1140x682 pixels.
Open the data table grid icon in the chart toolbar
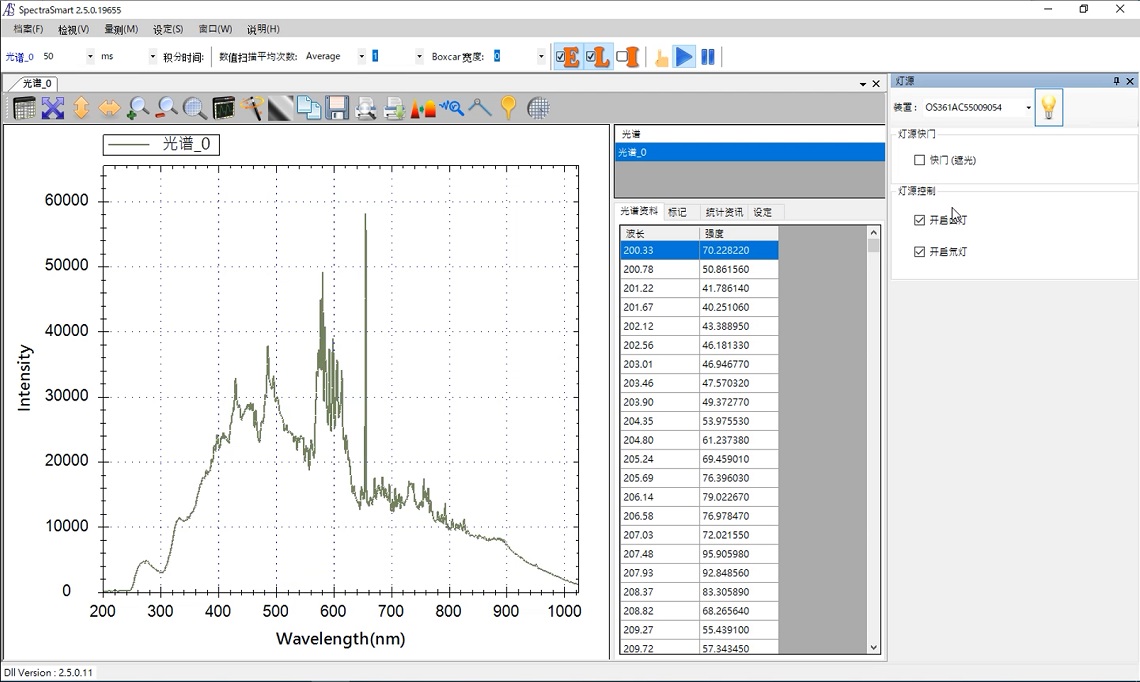click(24, 108)
